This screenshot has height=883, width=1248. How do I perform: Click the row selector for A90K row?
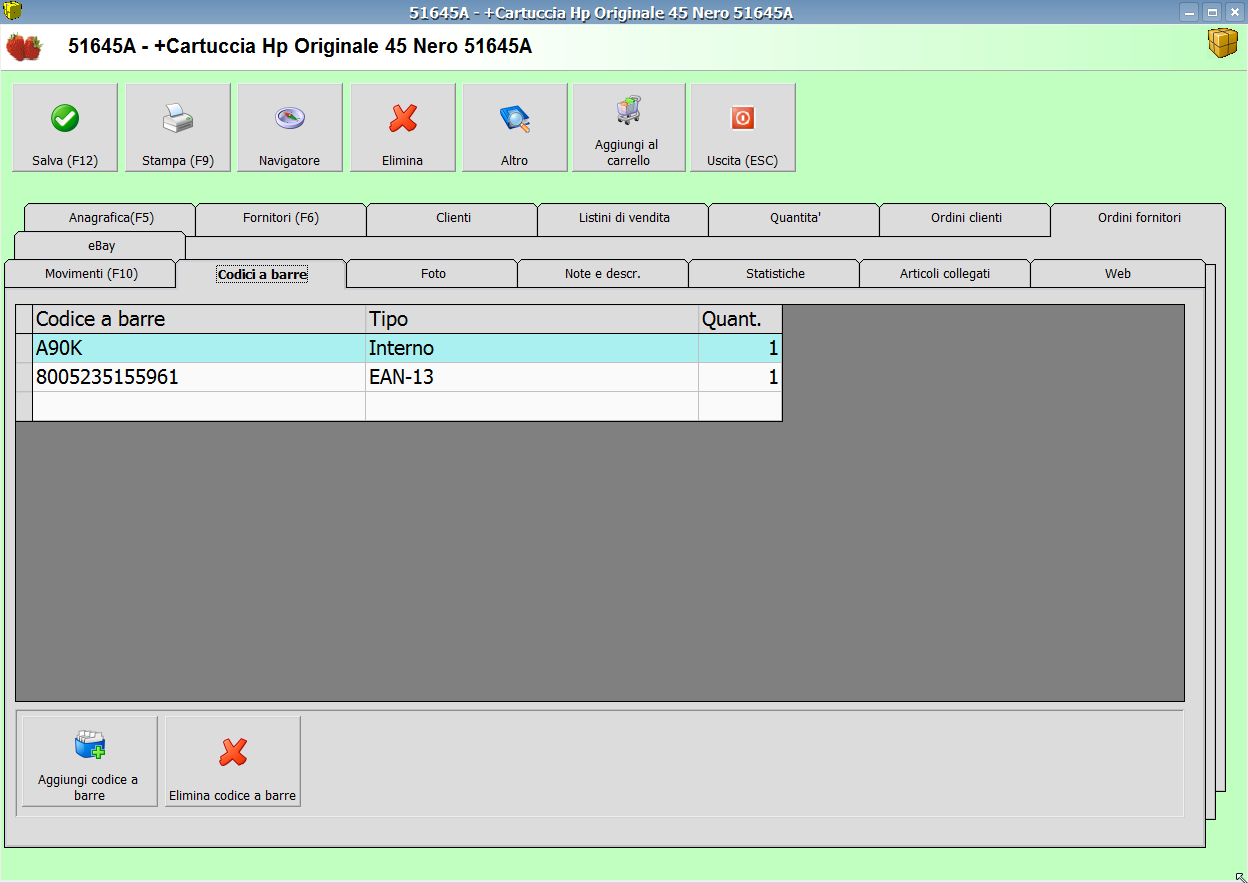[x=24, y=348]
